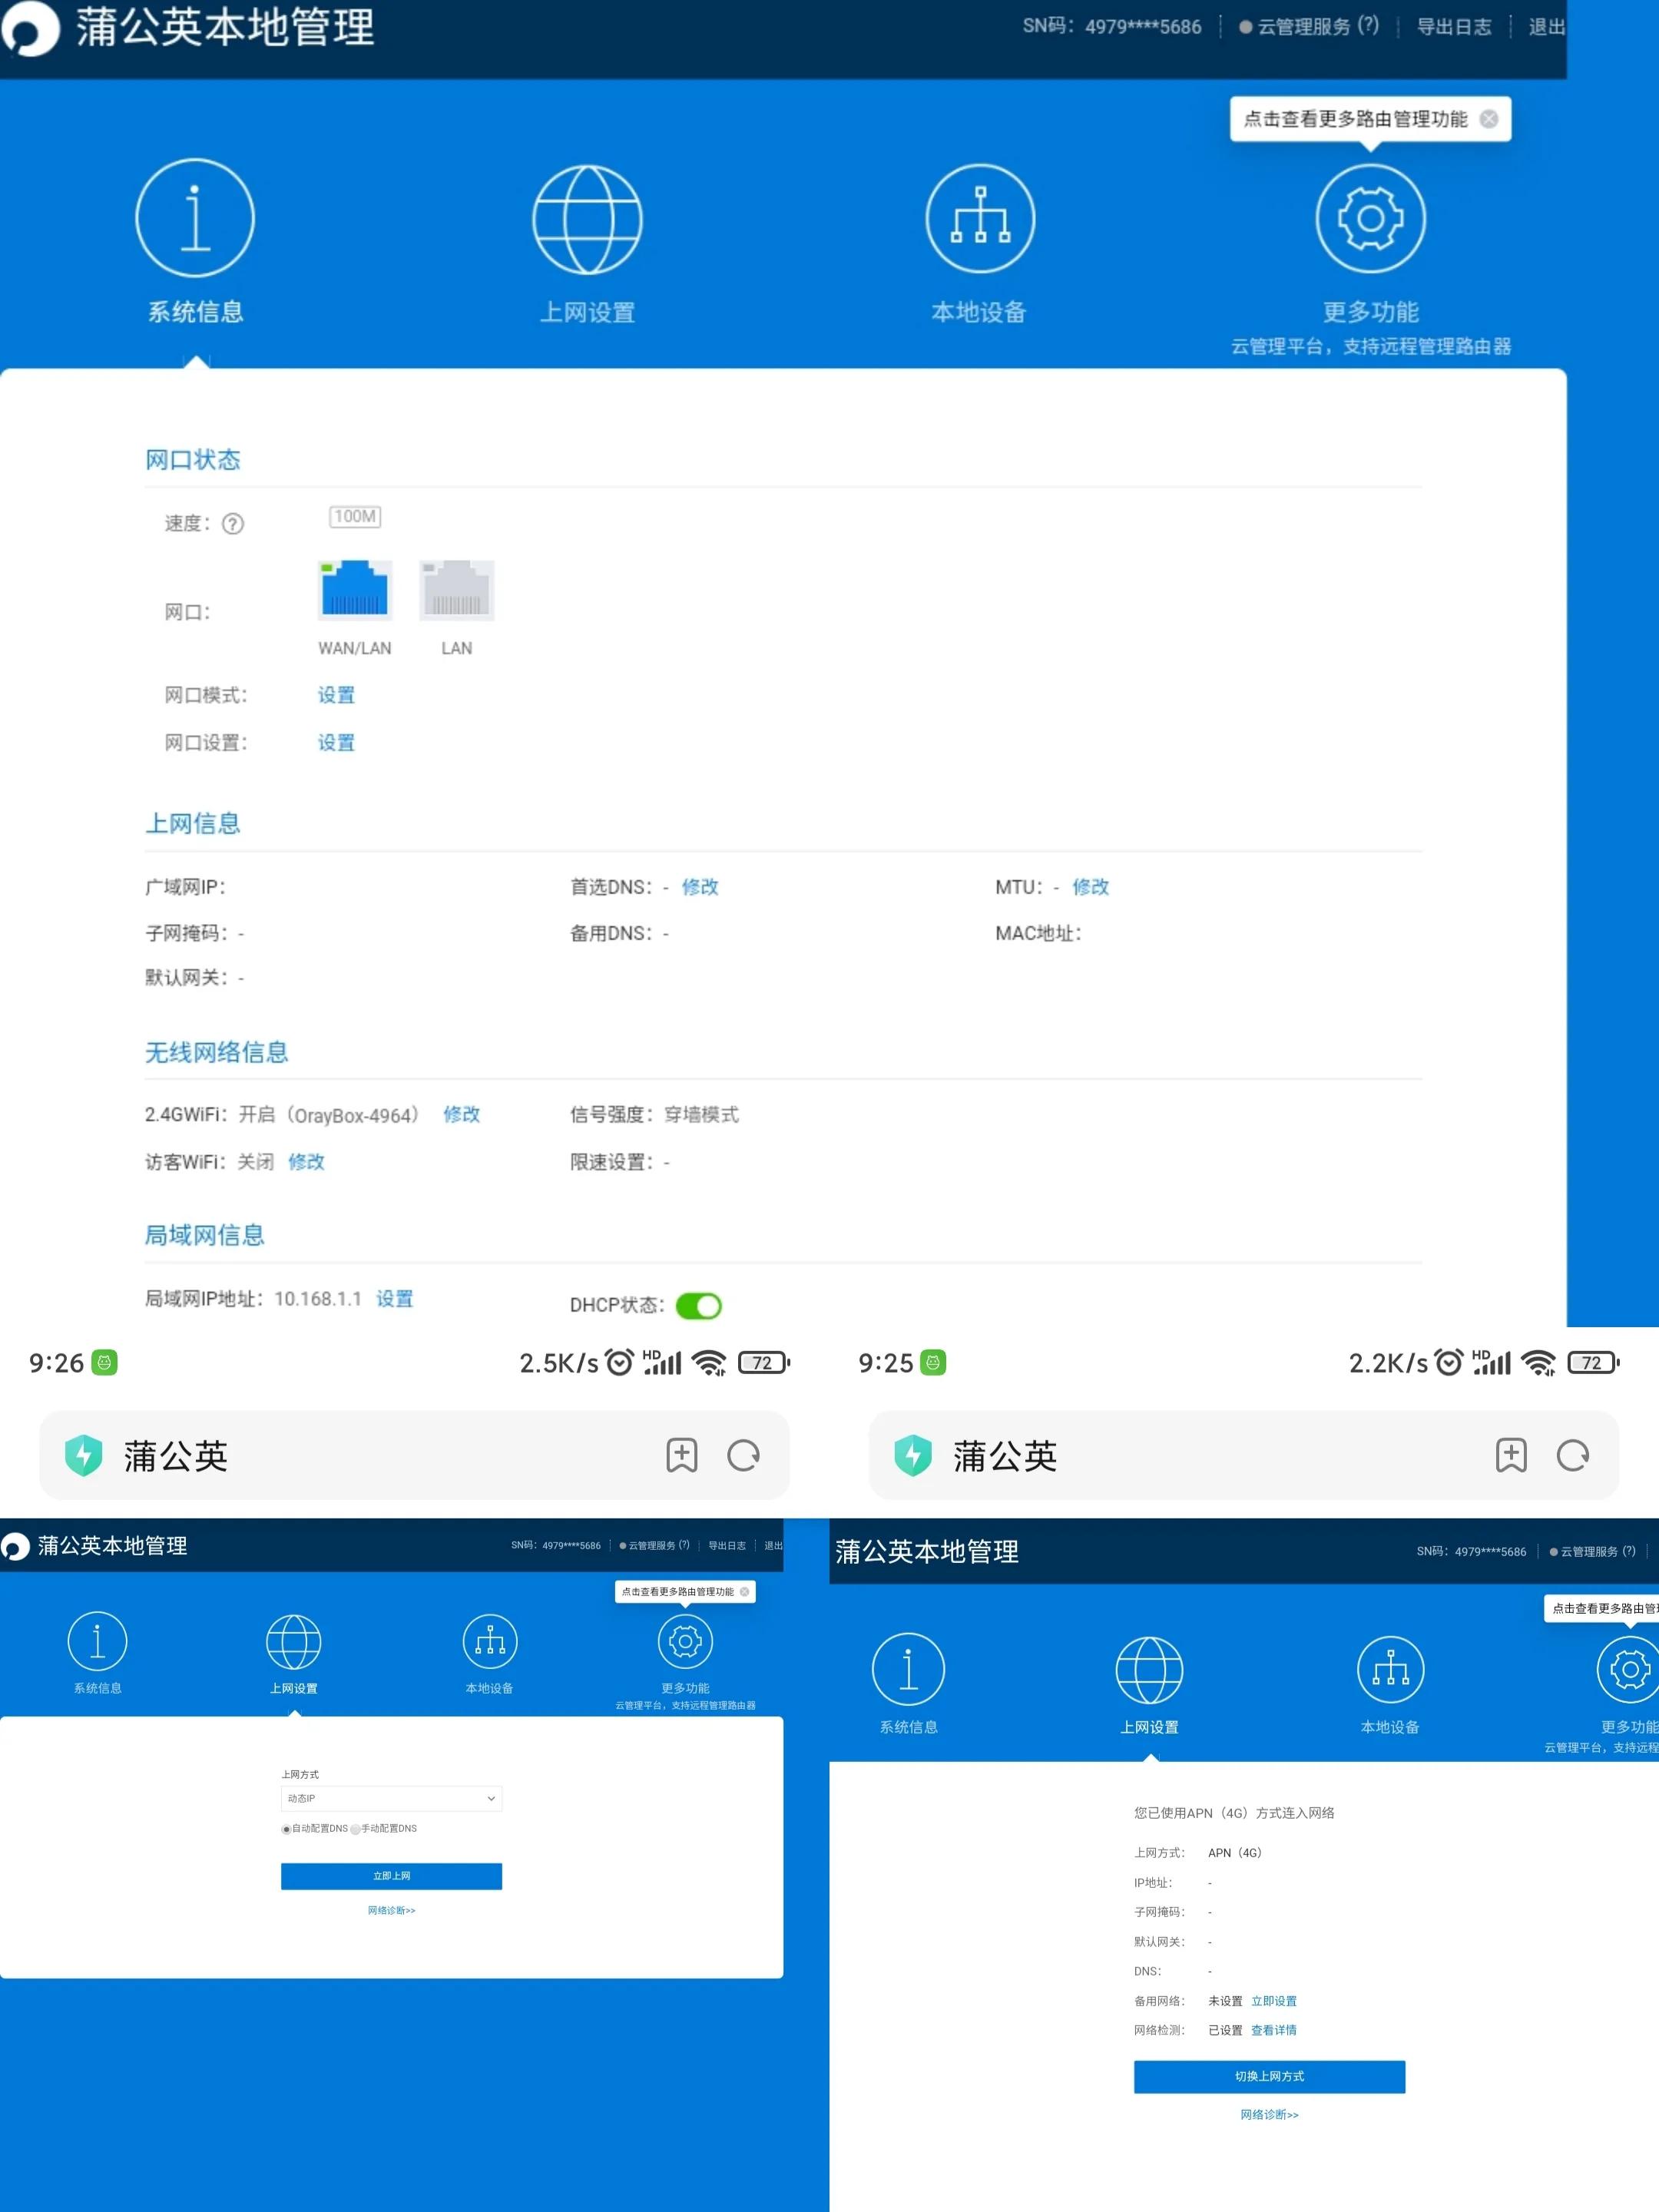Select the 自动配置DNS radio button
Screen dimensions: 1659x2212
coord(287,1829)
